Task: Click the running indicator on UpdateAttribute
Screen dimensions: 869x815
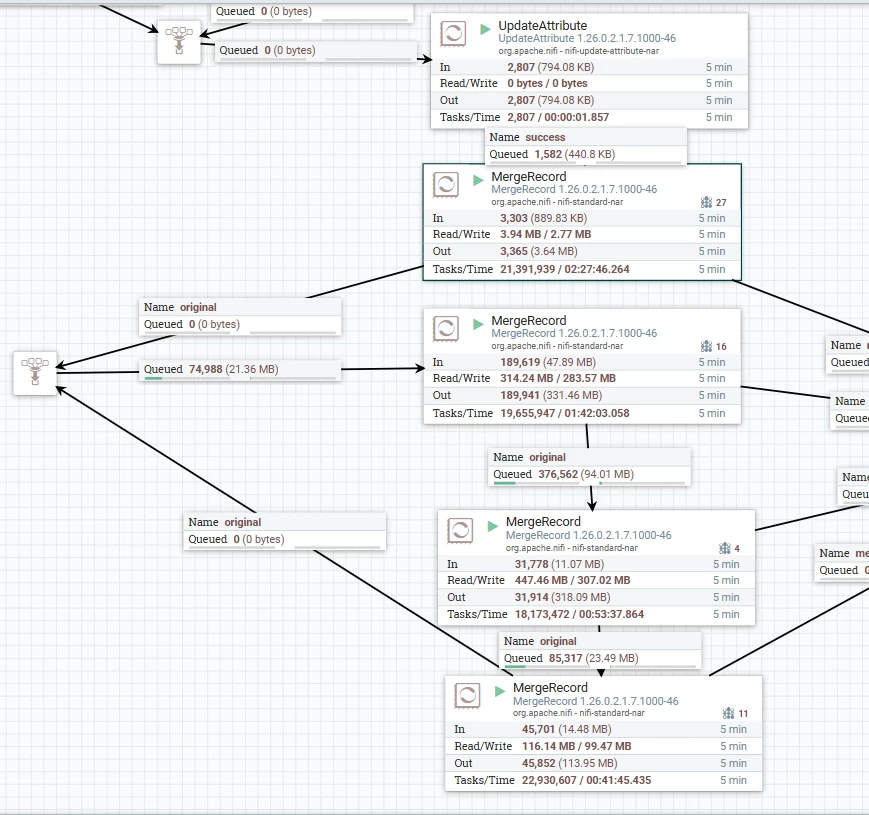Action: (485, 29)
